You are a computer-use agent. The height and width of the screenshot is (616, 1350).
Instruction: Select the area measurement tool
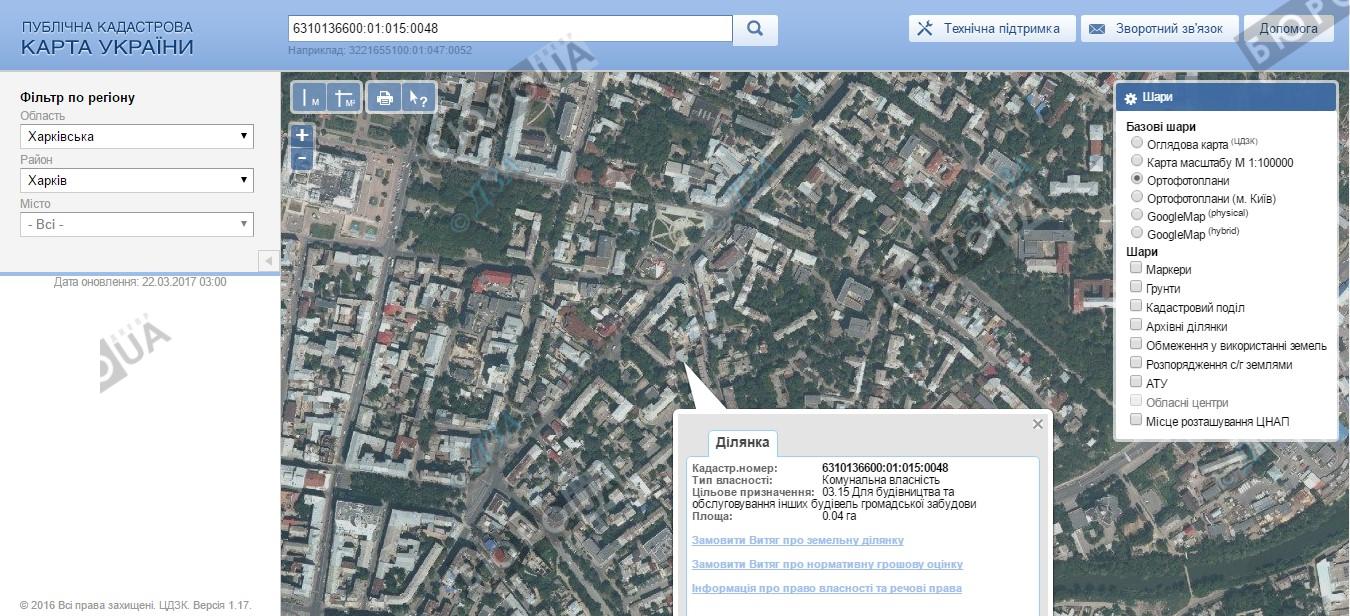tap(343, 98)
